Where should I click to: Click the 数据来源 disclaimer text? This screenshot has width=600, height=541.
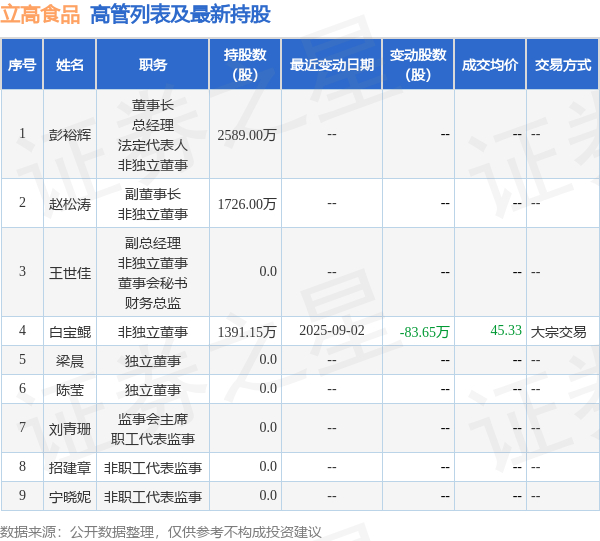pyautogui.click(x=161, y=532)
